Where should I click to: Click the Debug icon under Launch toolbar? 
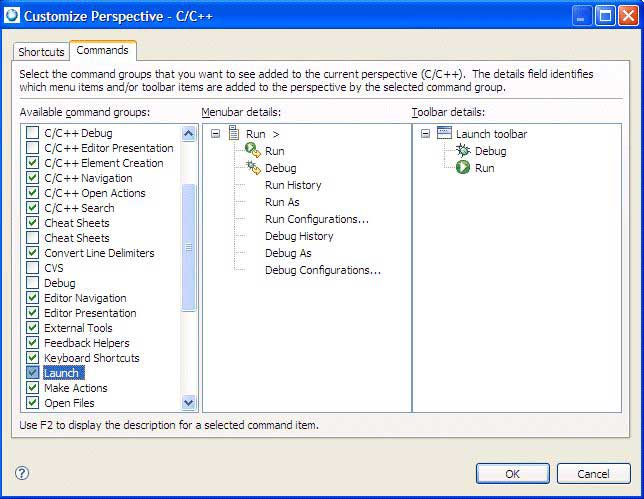(462, 151)
